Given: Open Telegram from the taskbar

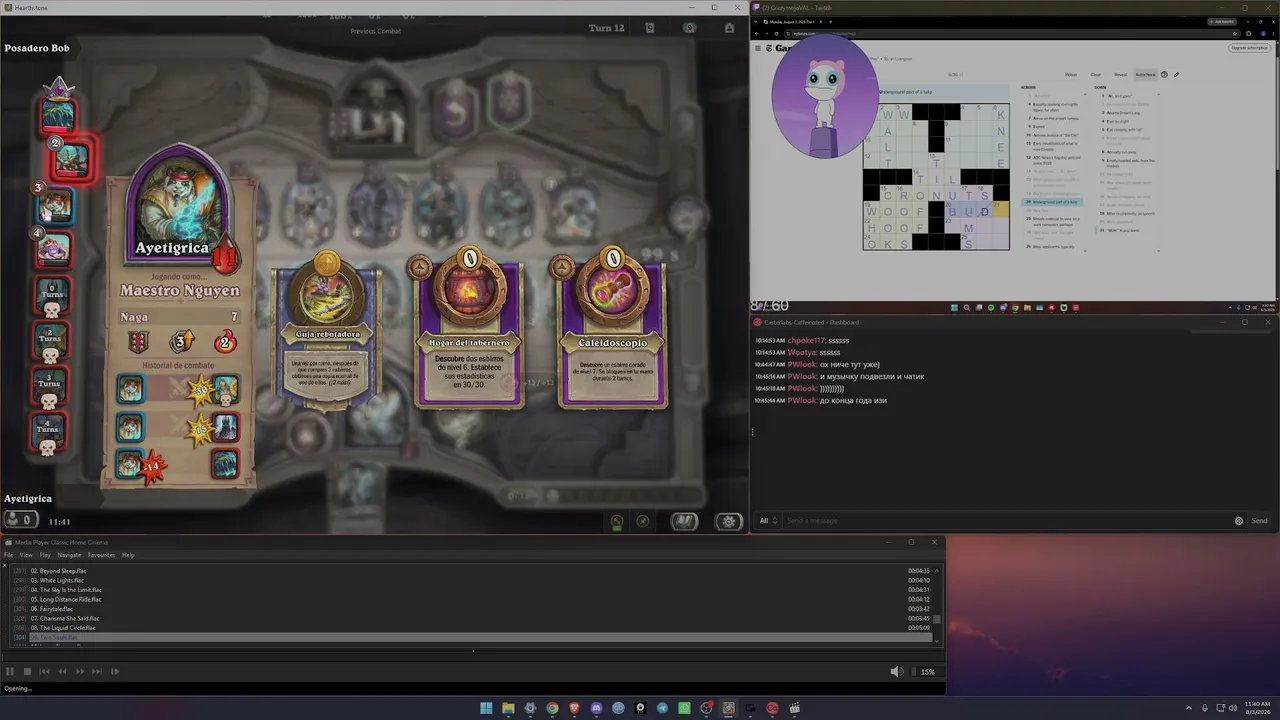Looking at the screenshot, I should tap(662, 708).
